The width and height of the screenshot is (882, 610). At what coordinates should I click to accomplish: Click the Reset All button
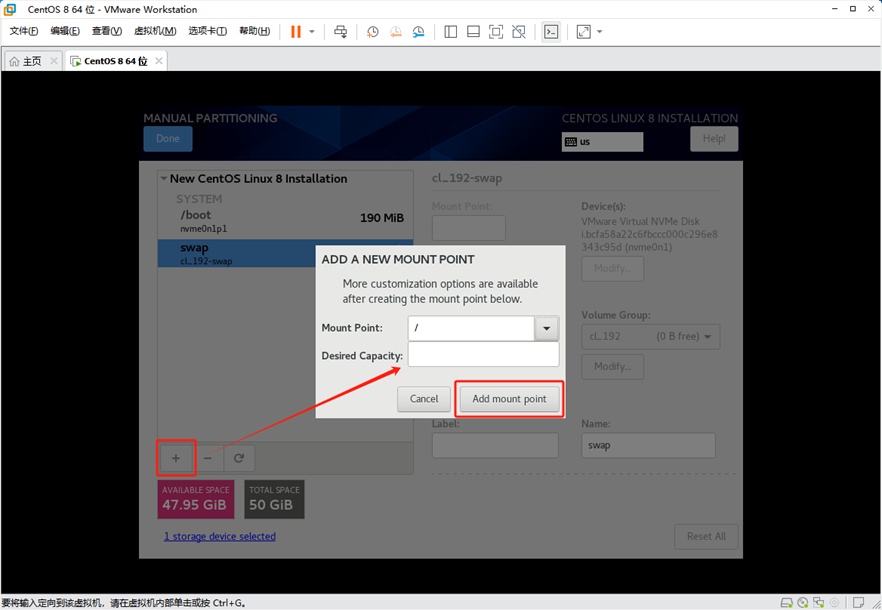click(x=706, y=536)
